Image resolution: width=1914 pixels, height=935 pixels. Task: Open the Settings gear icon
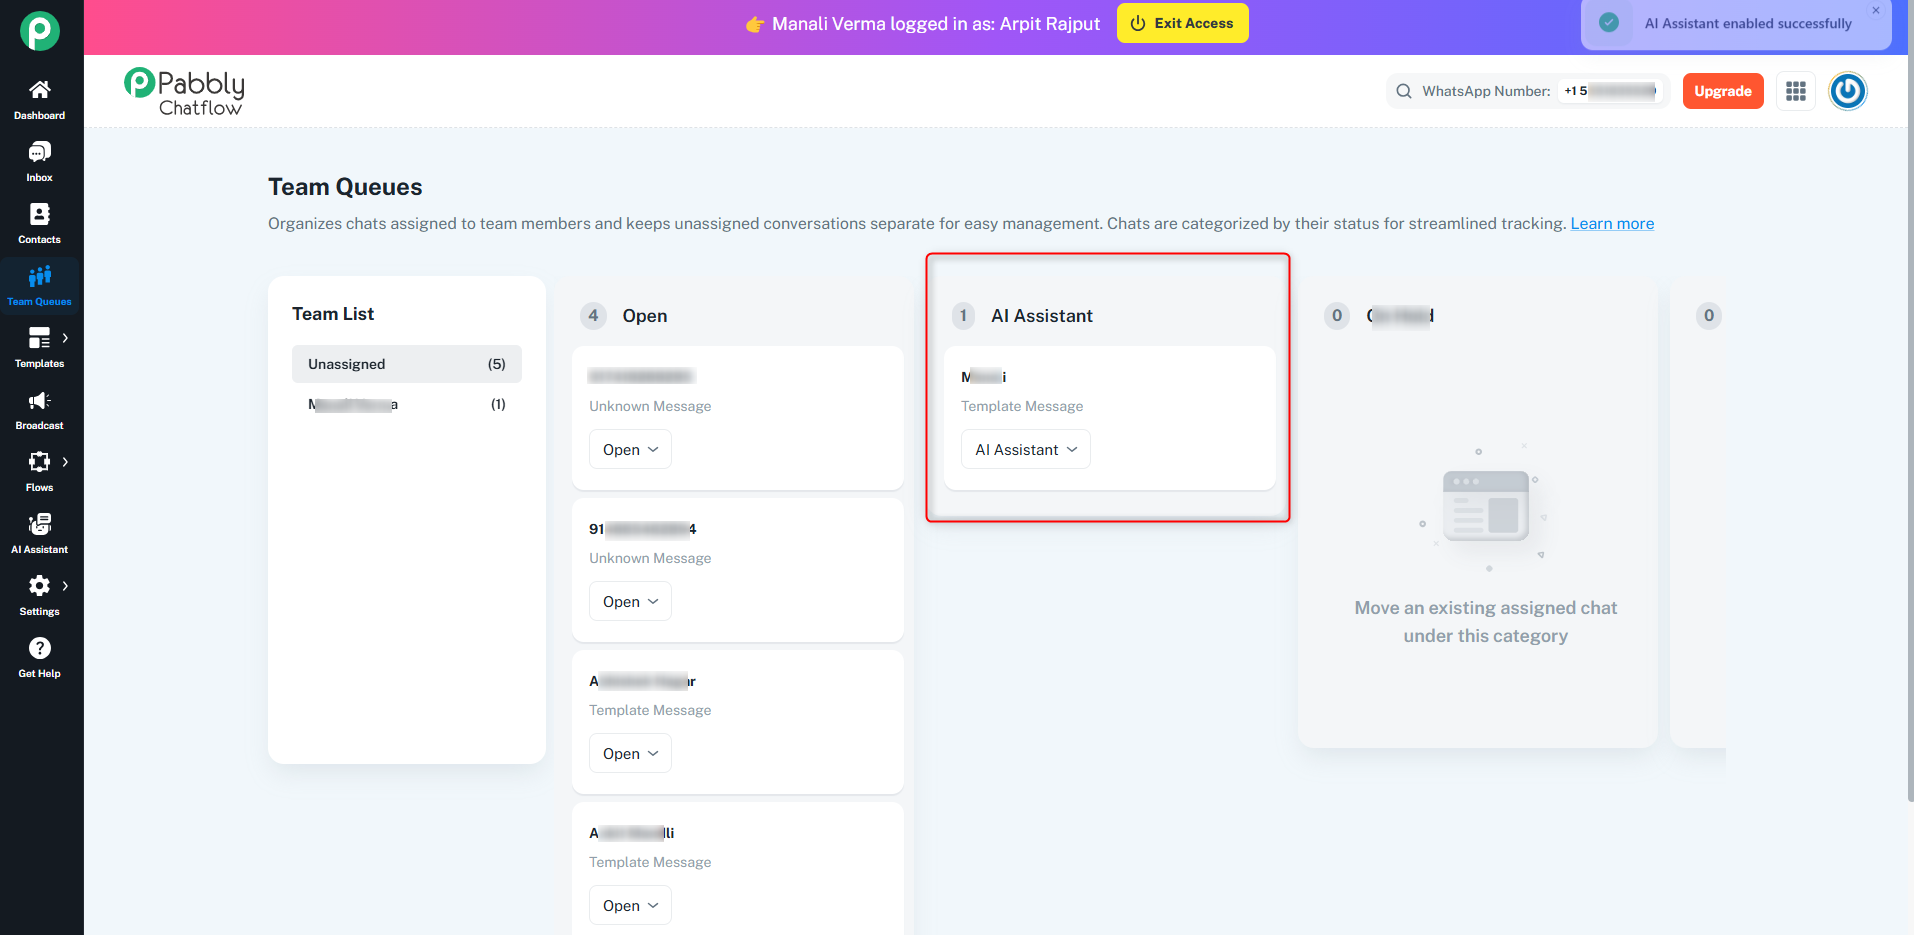[40, 586]
